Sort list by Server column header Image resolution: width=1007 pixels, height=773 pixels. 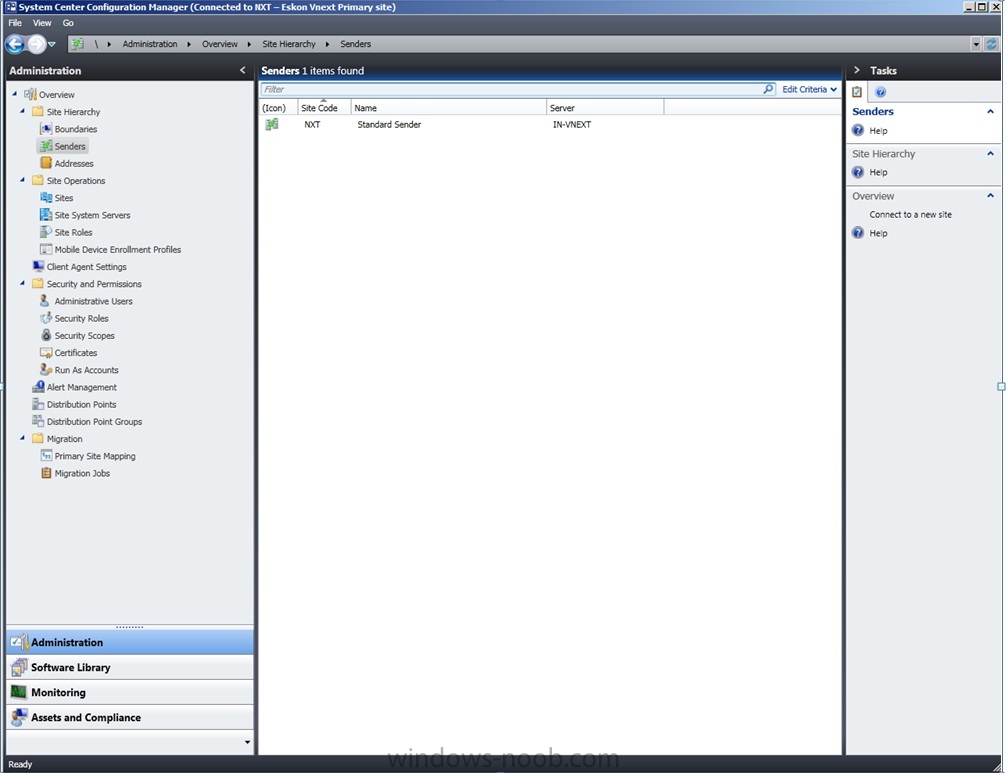(x=605, y=108)
